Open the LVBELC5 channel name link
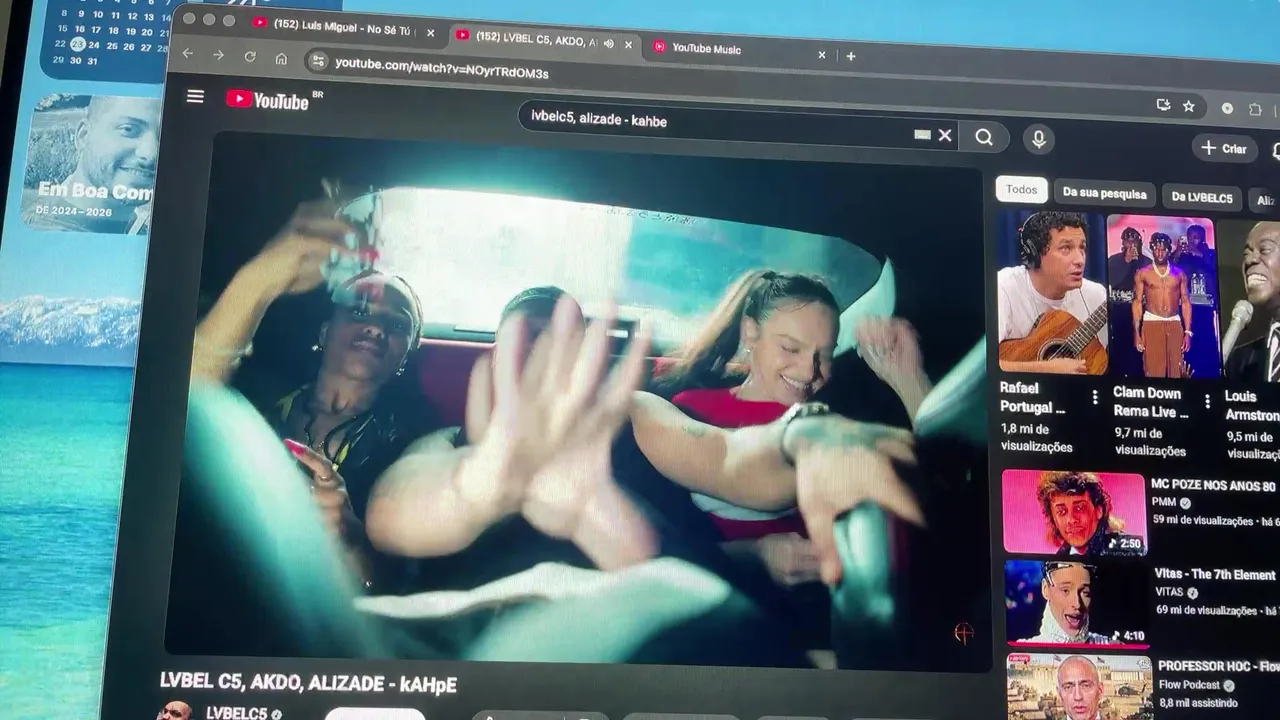Screen dimensions: 1280x720 coord(237,713)
